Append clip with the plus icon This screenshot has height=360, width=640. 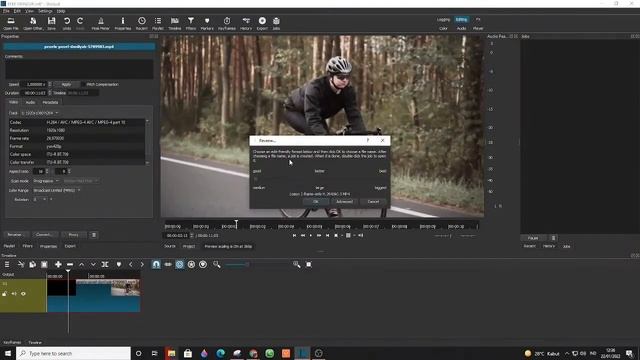pyautogui.click(x=58, y=264)
